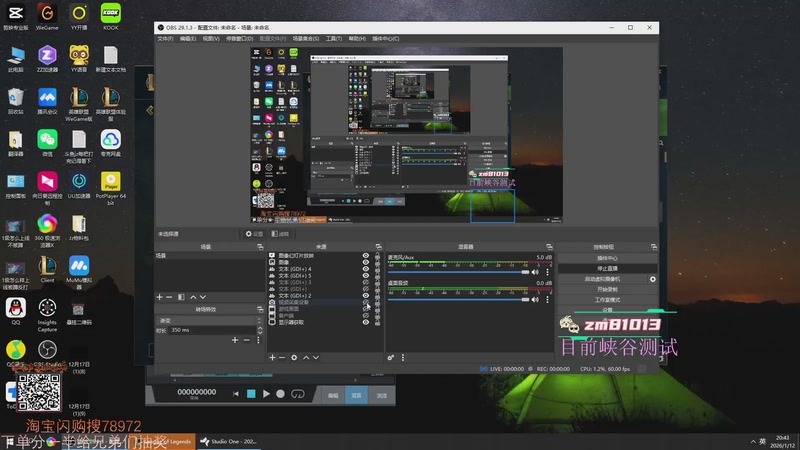
Task: Click Studio One record button
Action: click(x=280, y=394)
